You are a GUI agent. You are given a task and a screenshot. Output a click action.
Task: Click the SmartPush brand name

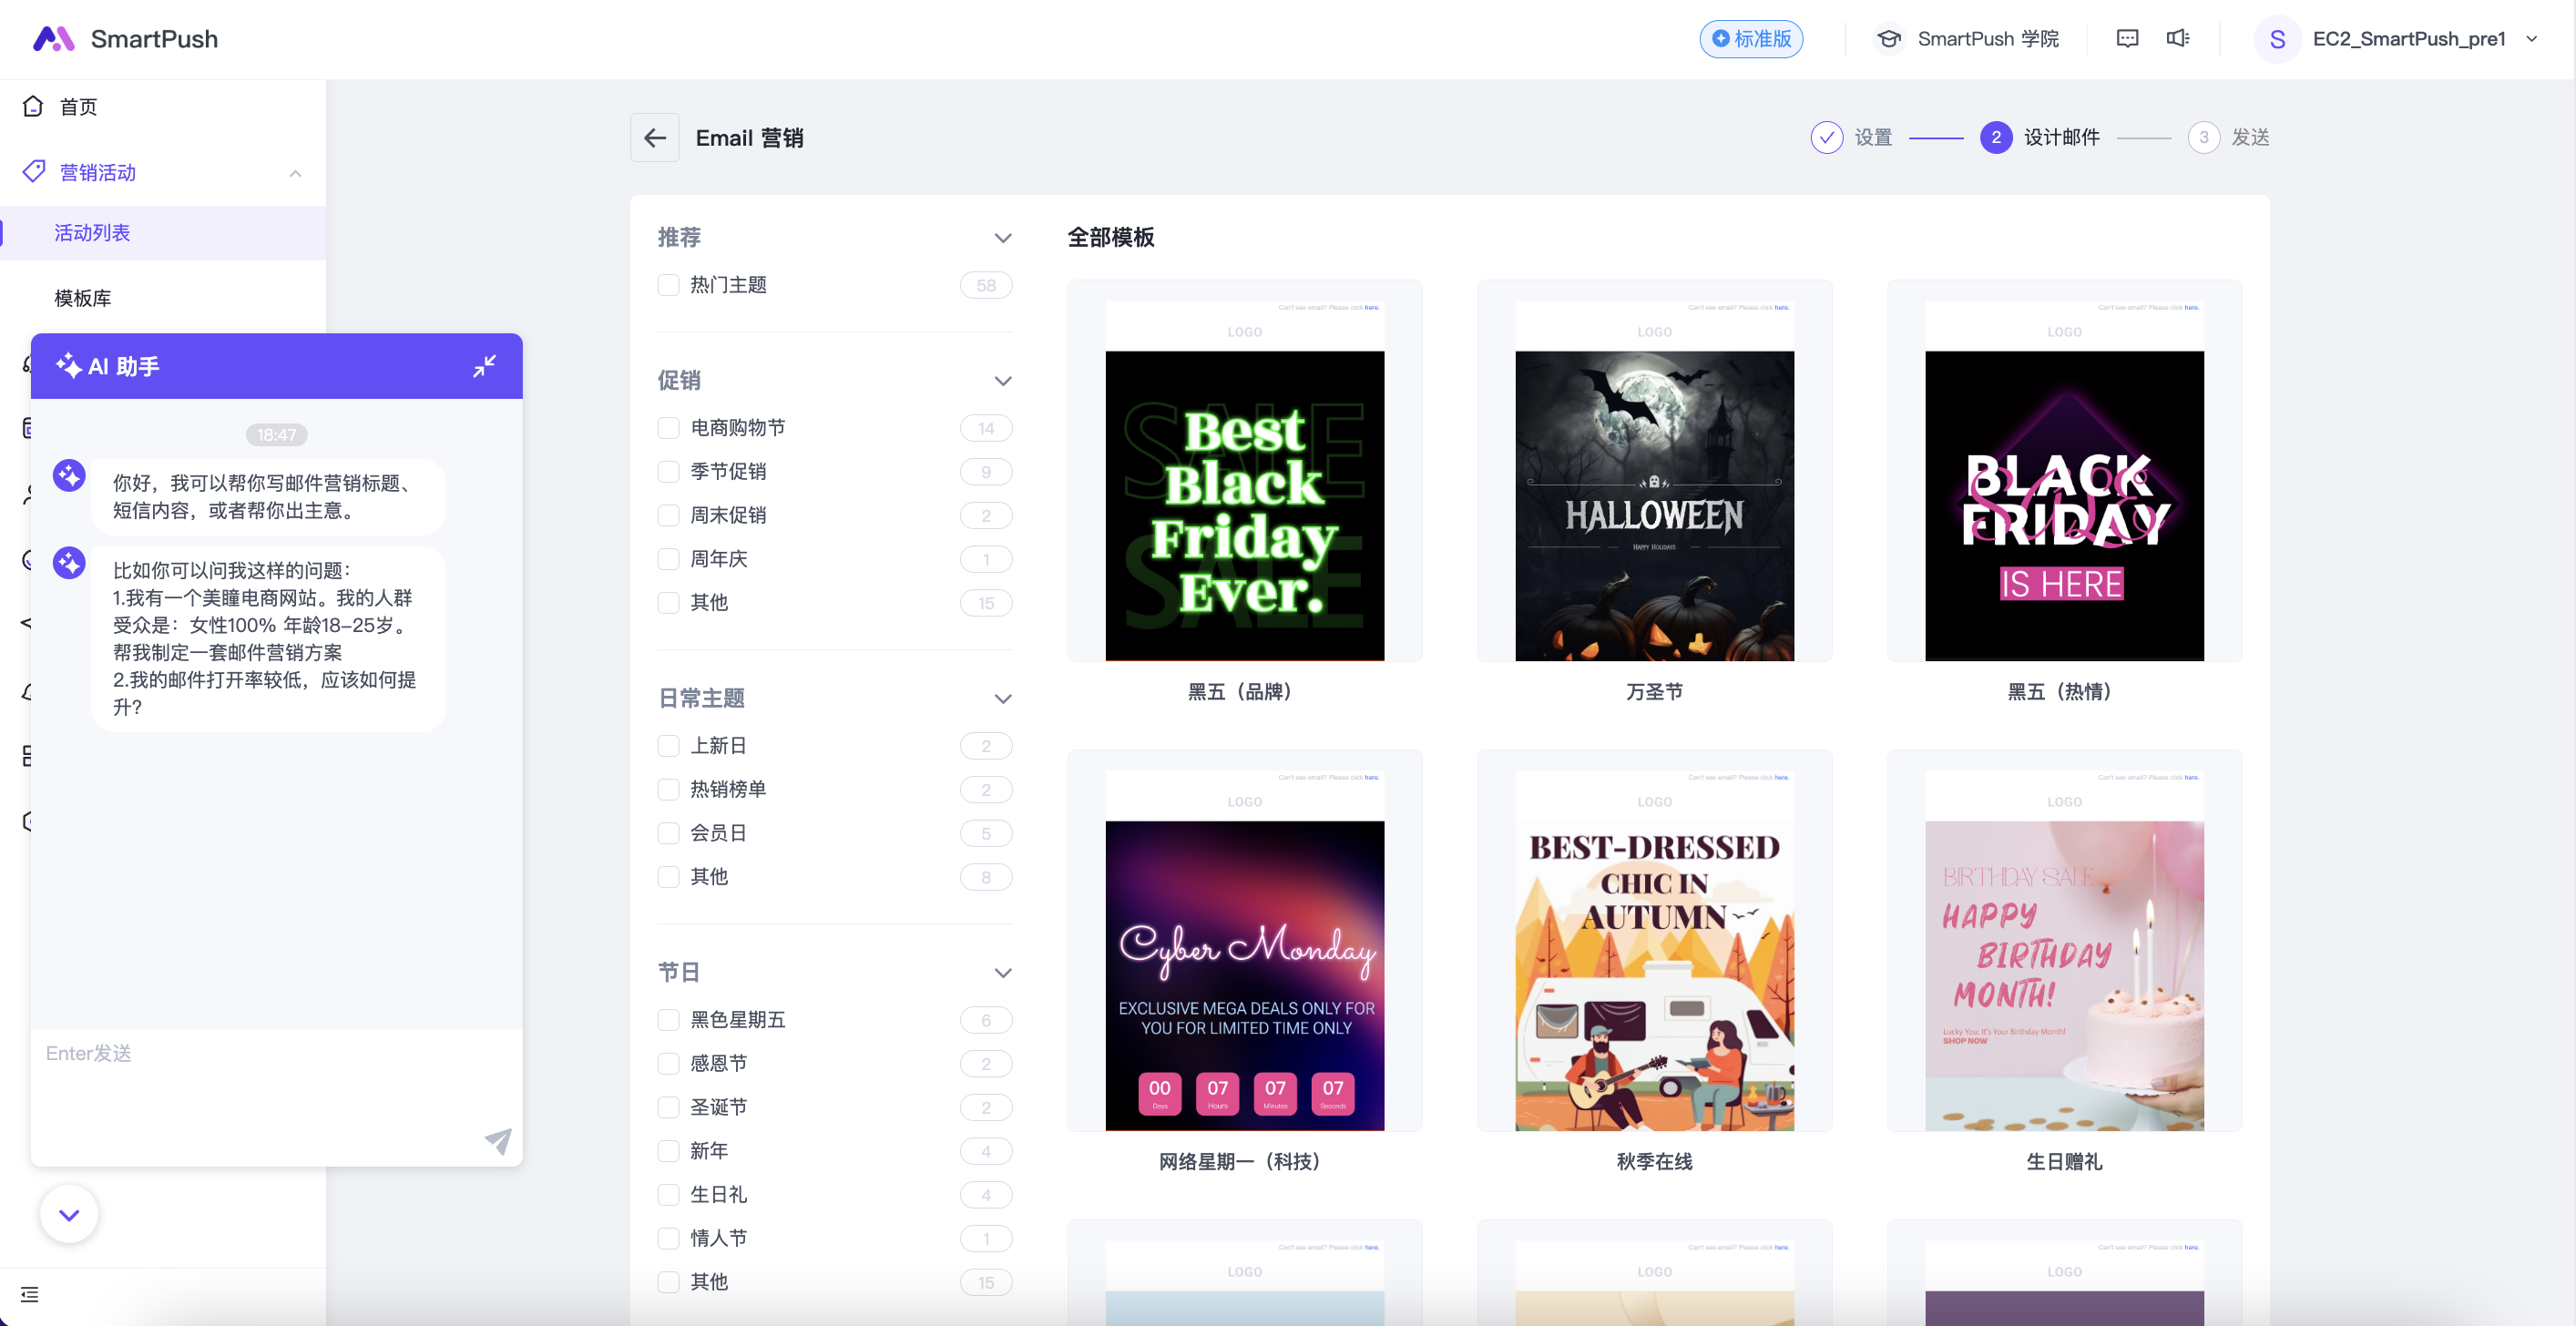pyautogui.click(x=154, y=39)
